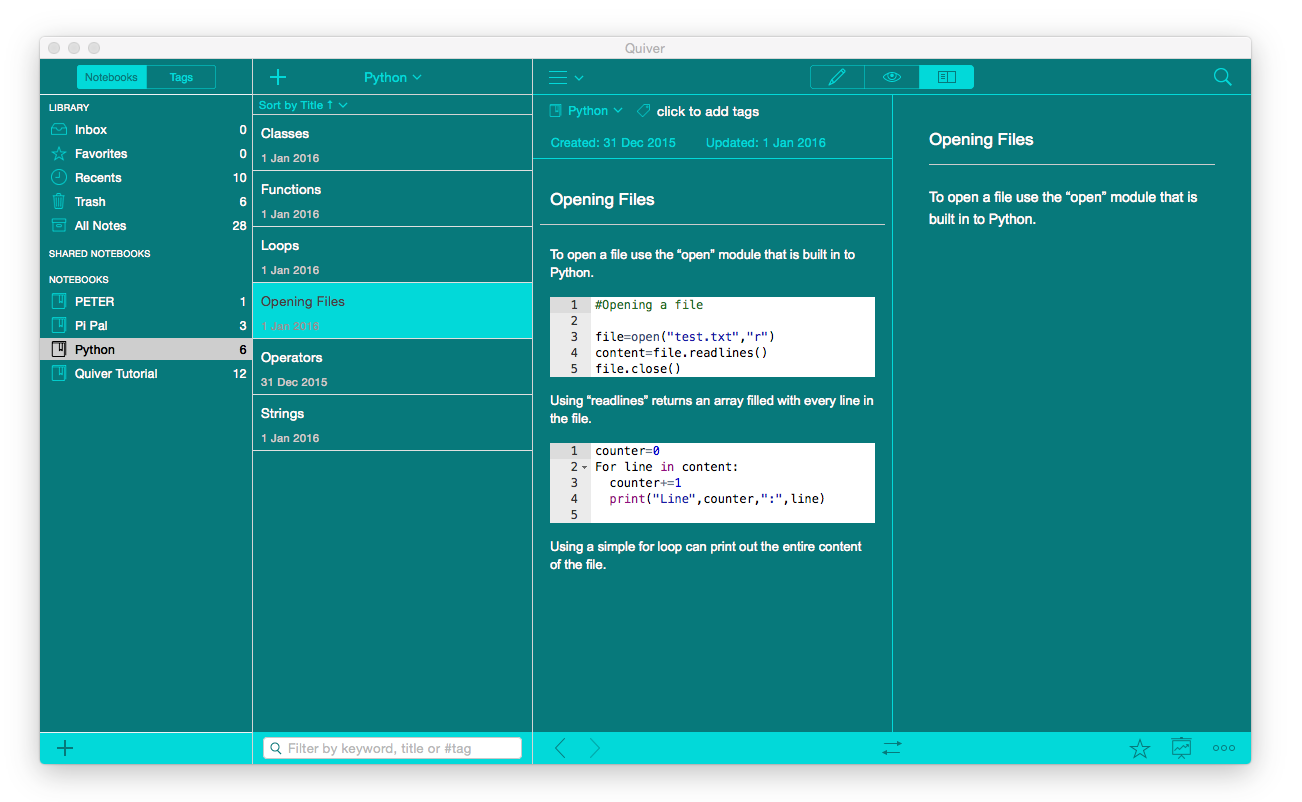Click the notebook icon in note header
This screenshot has width=1302, height=802.
click(556, 111)
